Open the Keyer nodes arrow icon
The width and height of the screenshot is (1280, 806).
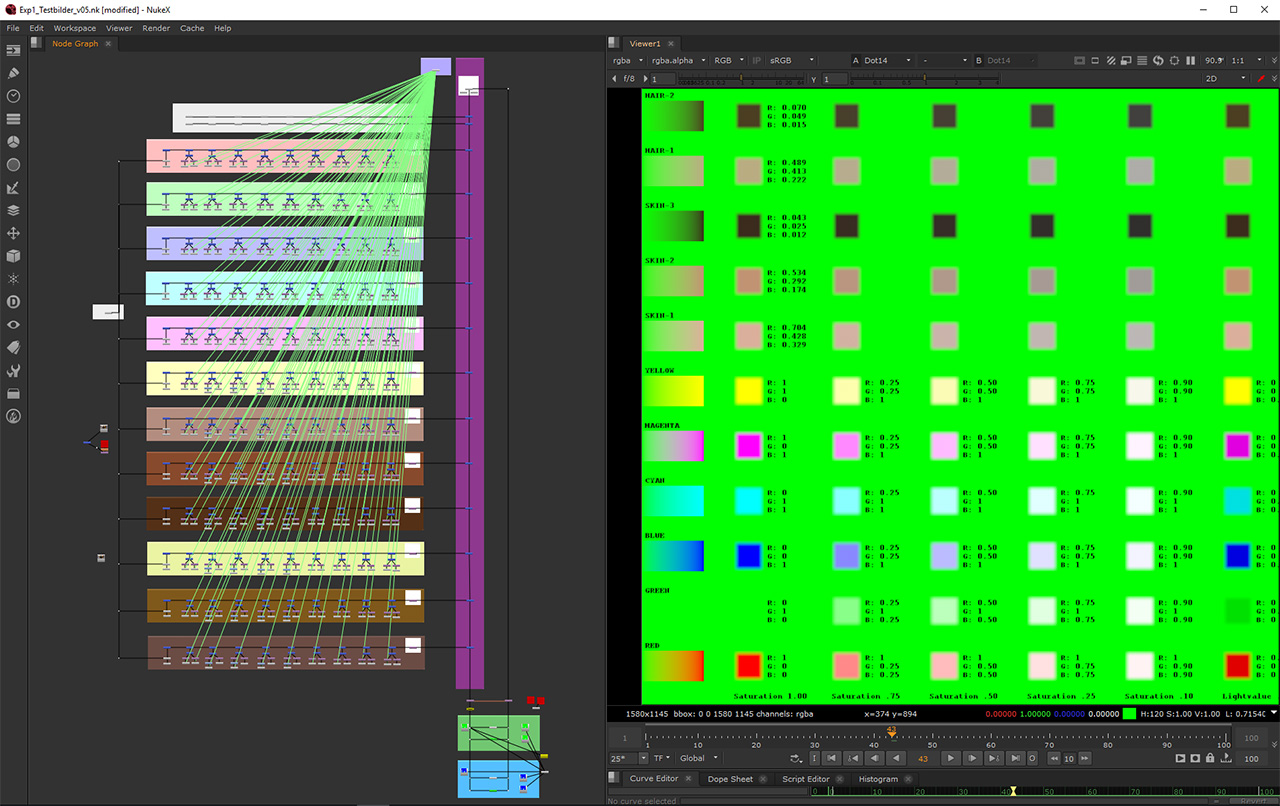(14, 187)
